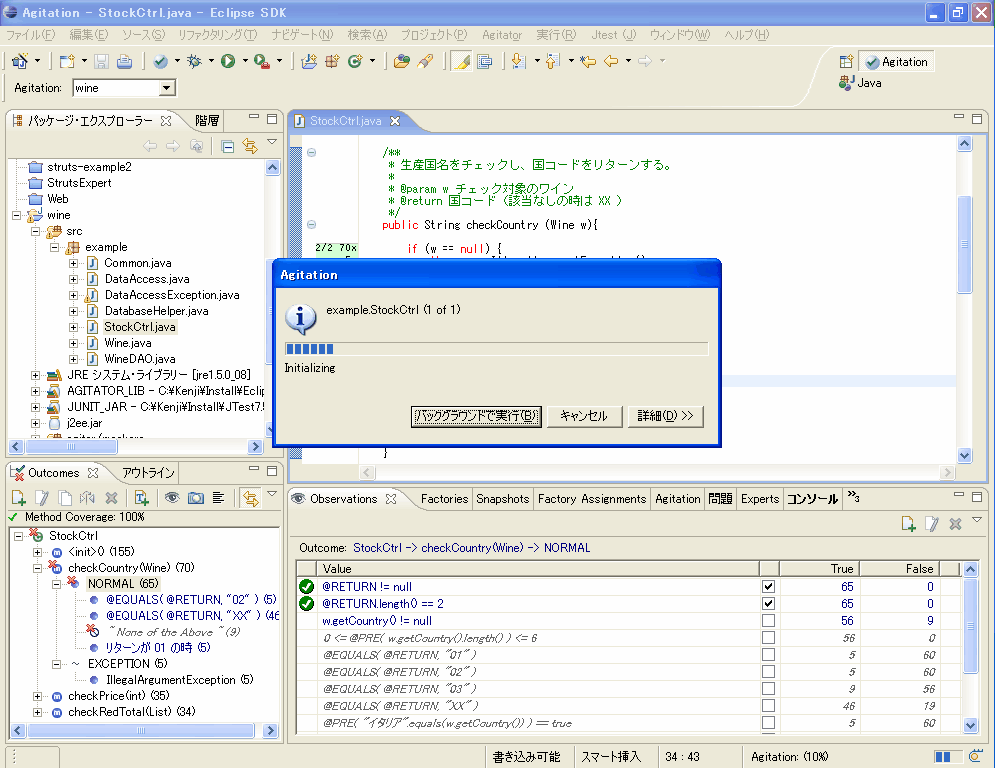Click remove X icon in Observations panel

click(x=955, y=524)
